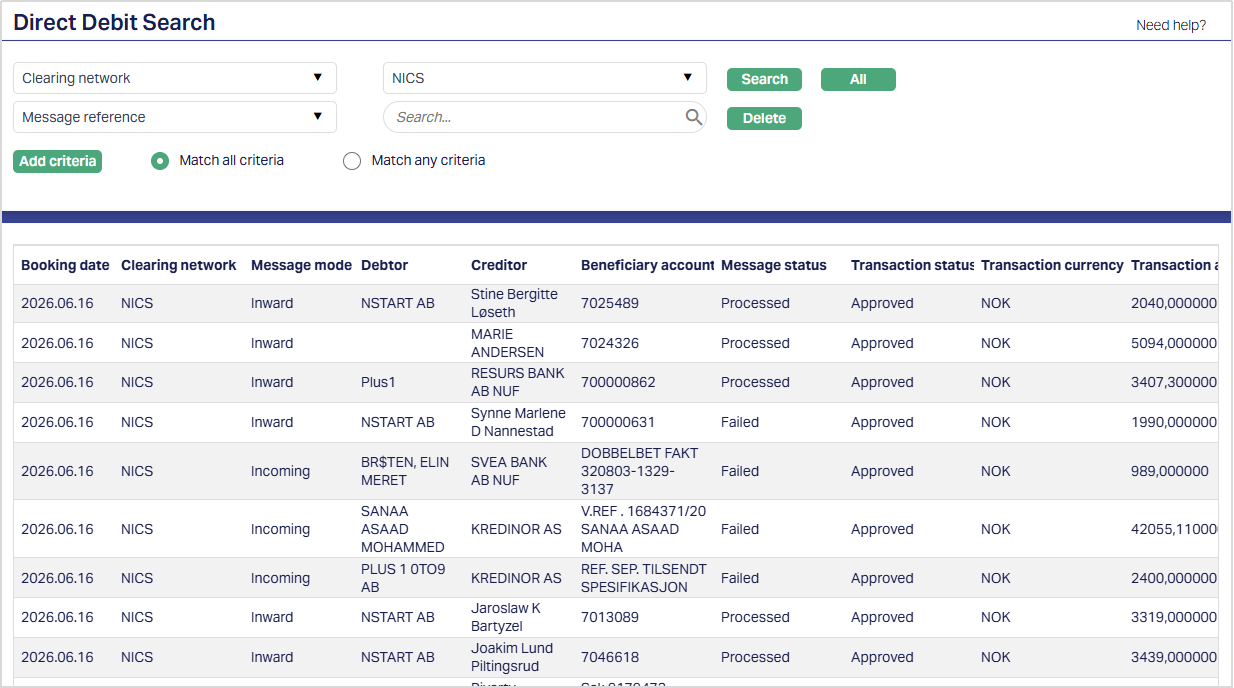Click the All button
The image size is (1234, 688).
(x=858, y=79)
